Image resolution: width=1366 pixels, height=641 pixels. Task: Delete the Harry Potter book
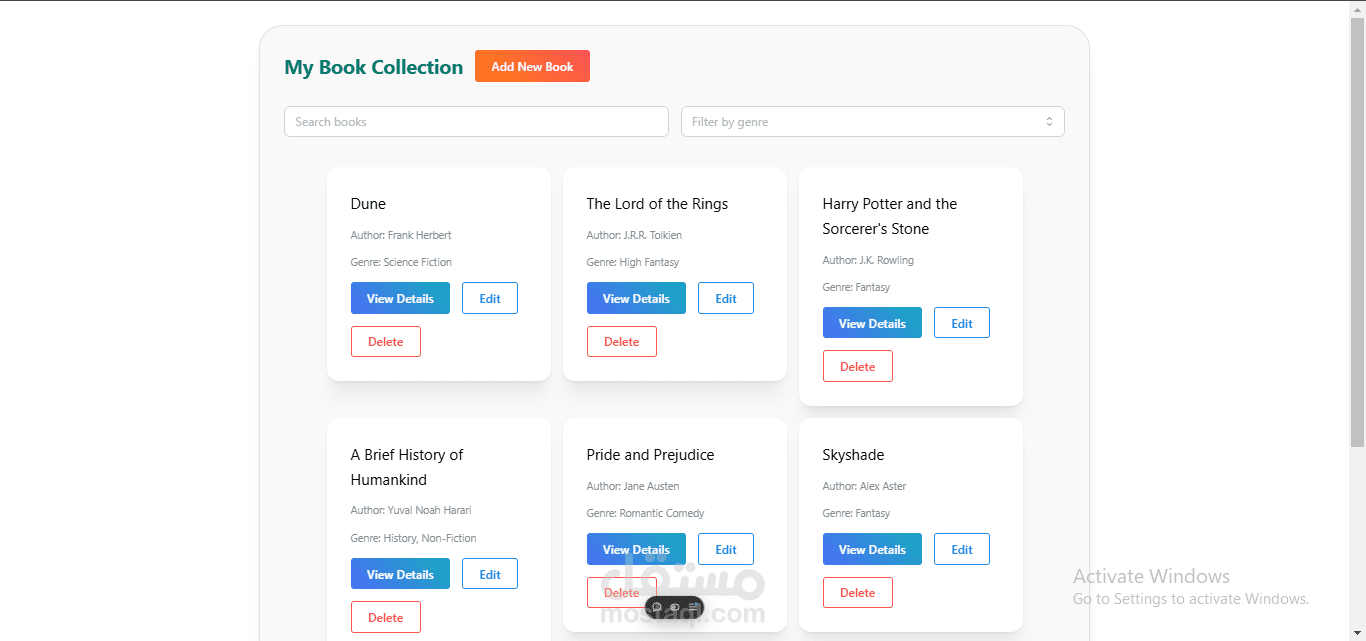click(x=858, y=366)
